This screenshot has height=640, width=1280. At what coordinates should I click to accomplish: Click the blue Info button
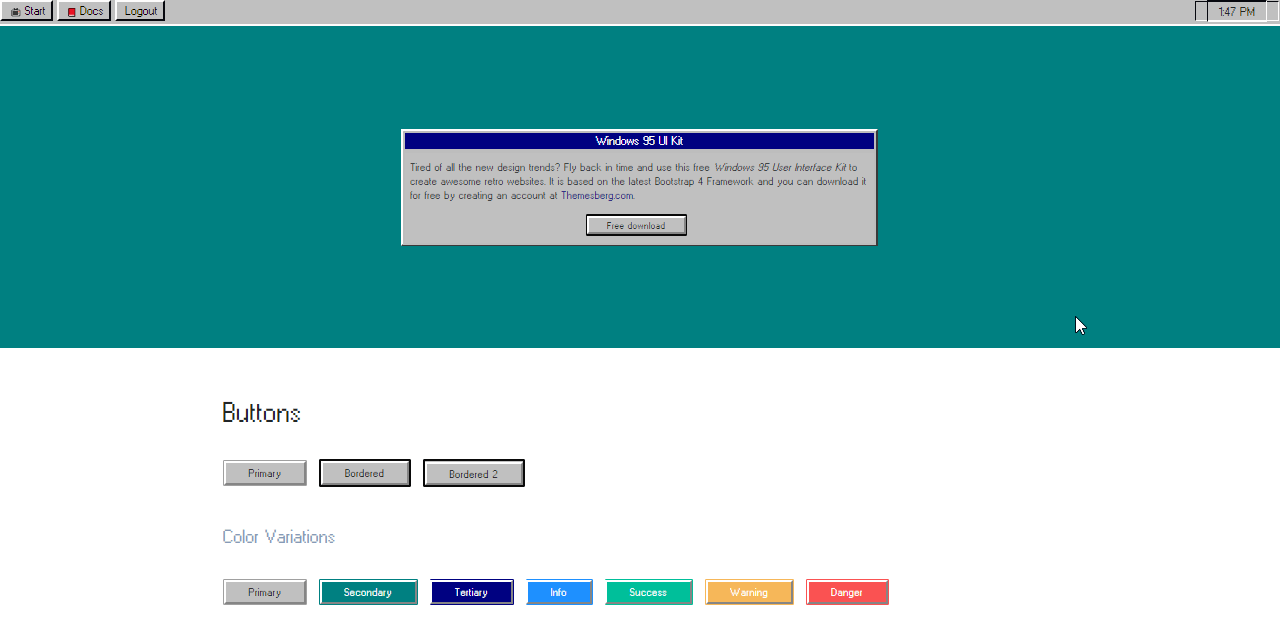pos(559,592)
